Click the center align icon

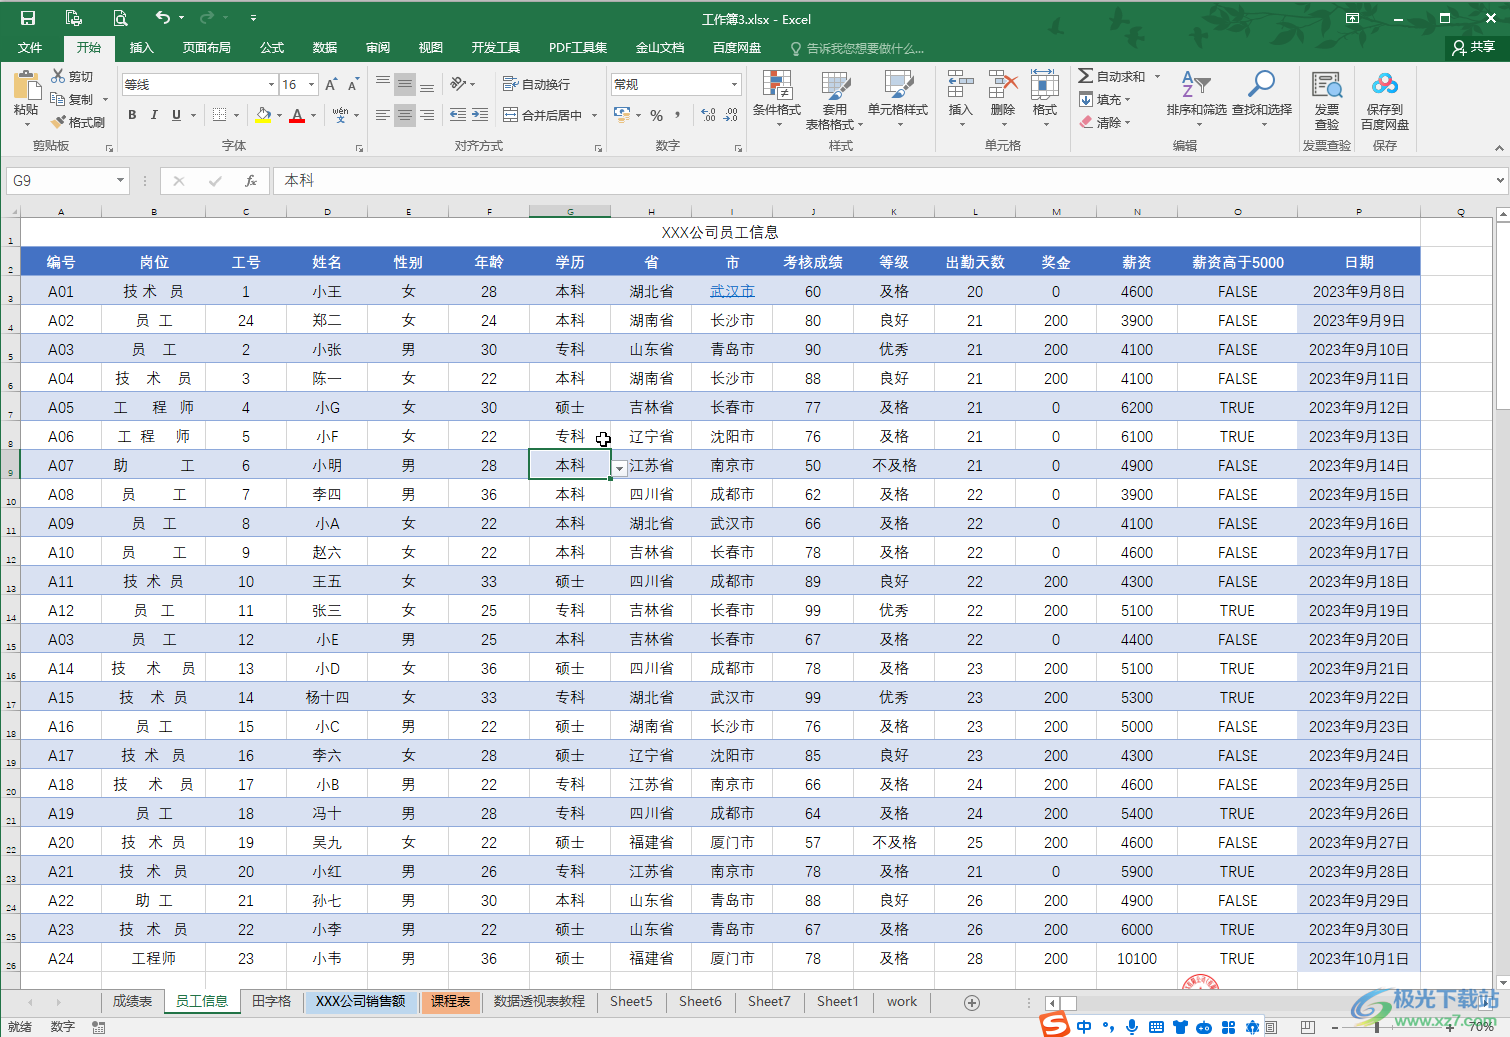click(x=405, y=115)
